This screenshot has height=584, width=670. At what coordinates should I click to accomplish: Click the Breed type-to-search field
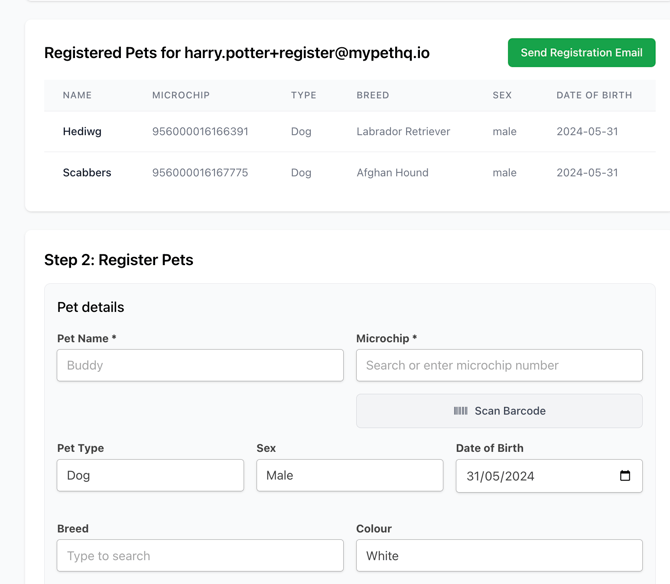click(x=200, y=555)
